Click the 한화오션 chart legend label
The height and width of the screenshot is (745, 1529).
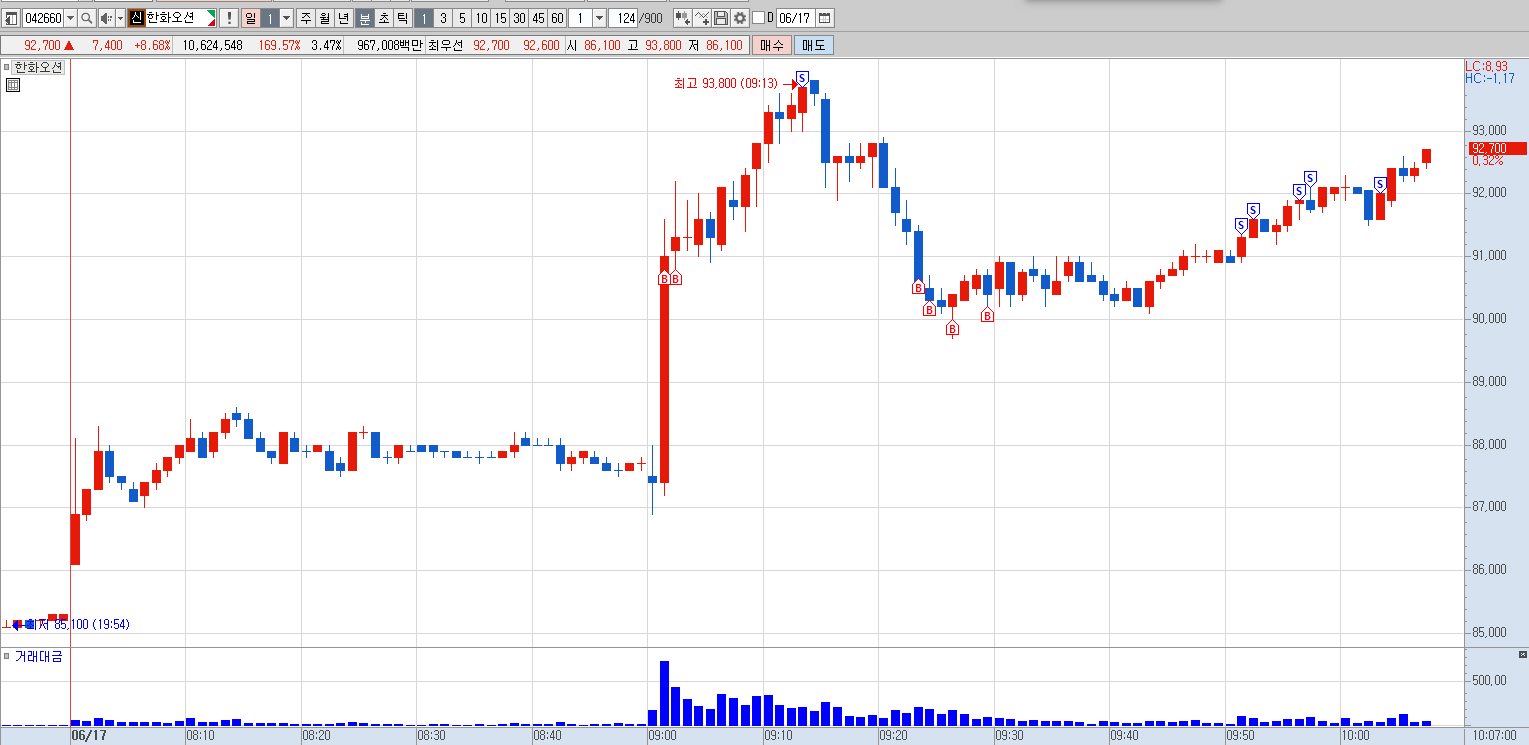click(38, 67)
